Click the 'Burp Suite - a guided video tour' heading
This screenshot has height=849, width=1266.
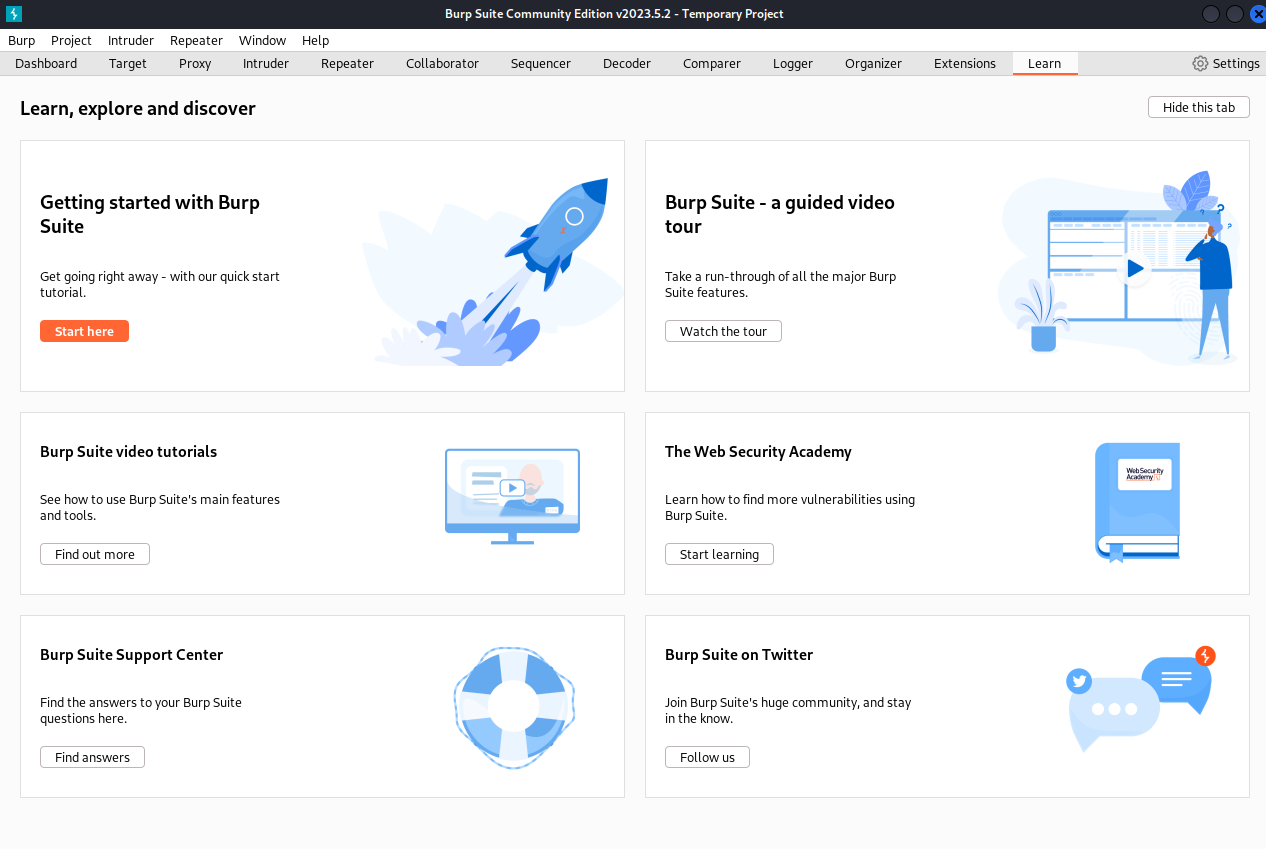point(780,214)
